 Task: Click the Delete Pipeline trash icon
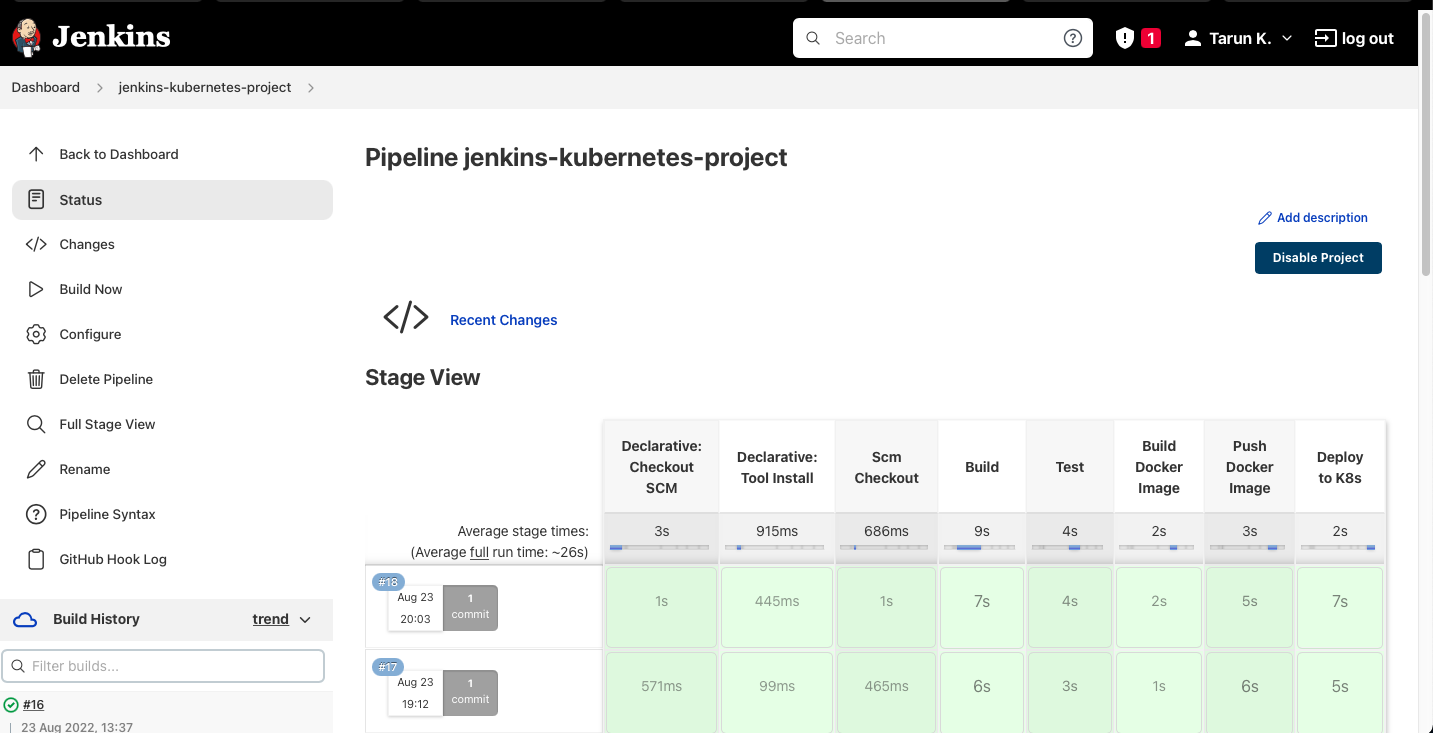[x=35, y=379]
